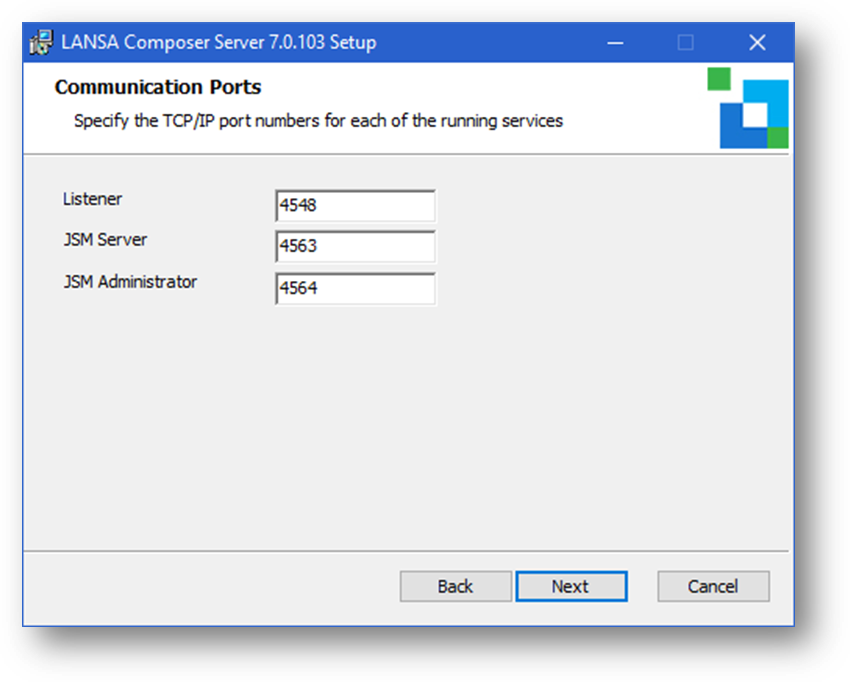The width and height of the screenshot is (850, 682).
Task: Click the installer icon in the title bar
Action: tap(42, 43)
